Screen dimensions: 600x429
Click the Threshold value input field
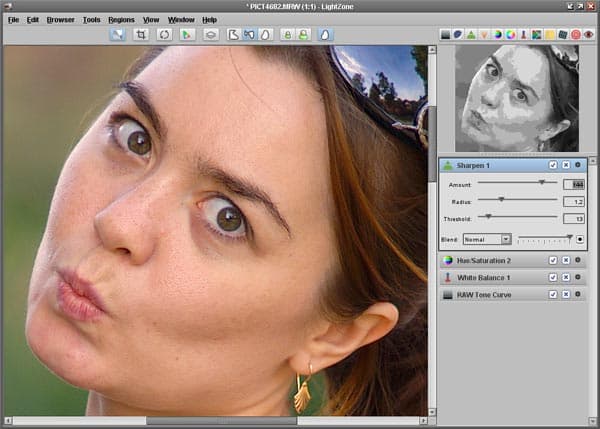573,218
